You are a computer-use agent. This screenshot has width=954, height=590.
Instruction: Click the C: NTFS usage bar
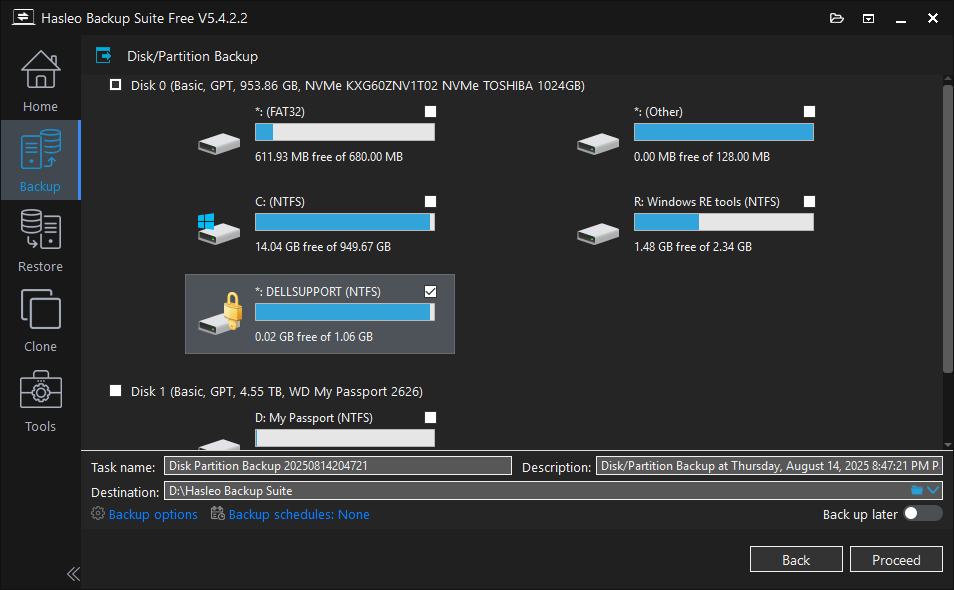[x=344, y=222]
